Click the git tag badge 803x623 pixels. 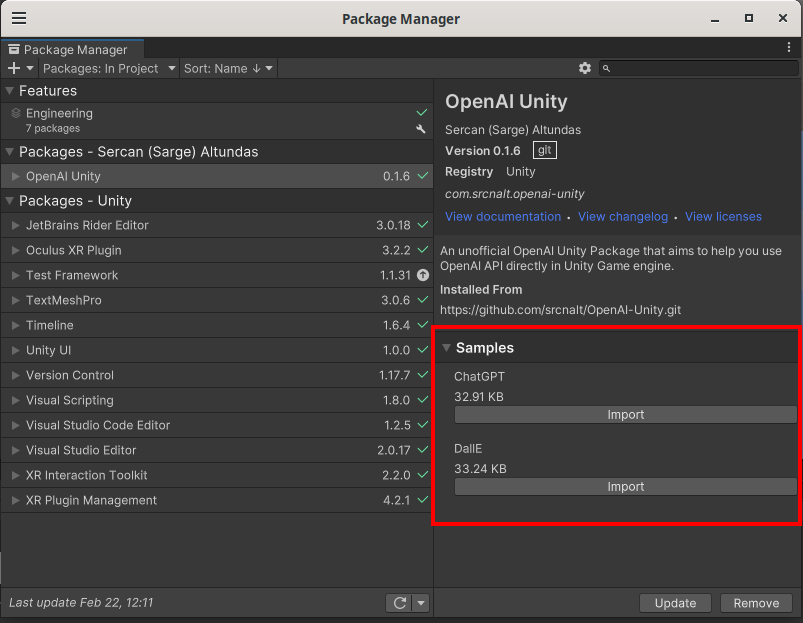[x=544, y=151]
